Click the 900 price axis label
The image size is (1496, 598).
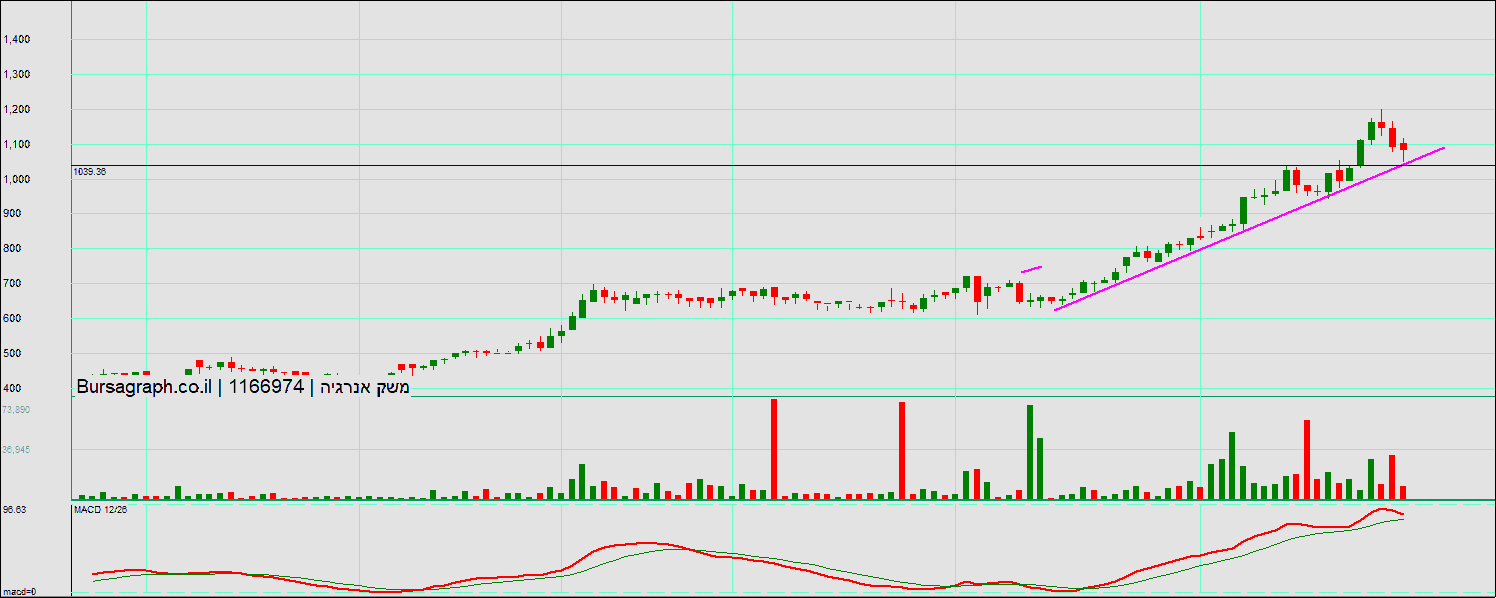(x=13, y=214)
